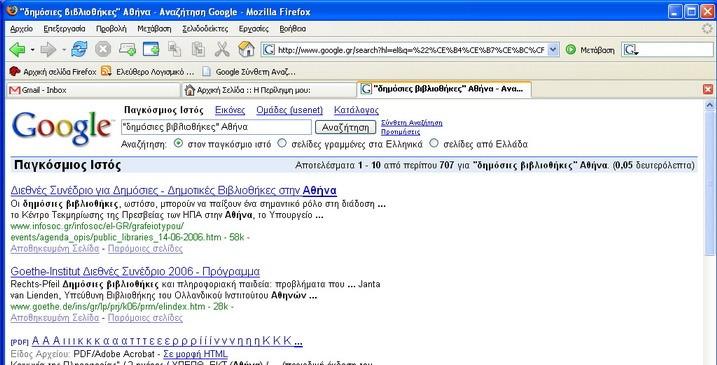Image resolution: width=717 pixels, height=365 pixels.
Task: Open the Μετάβαση menu
Action: 154,28
